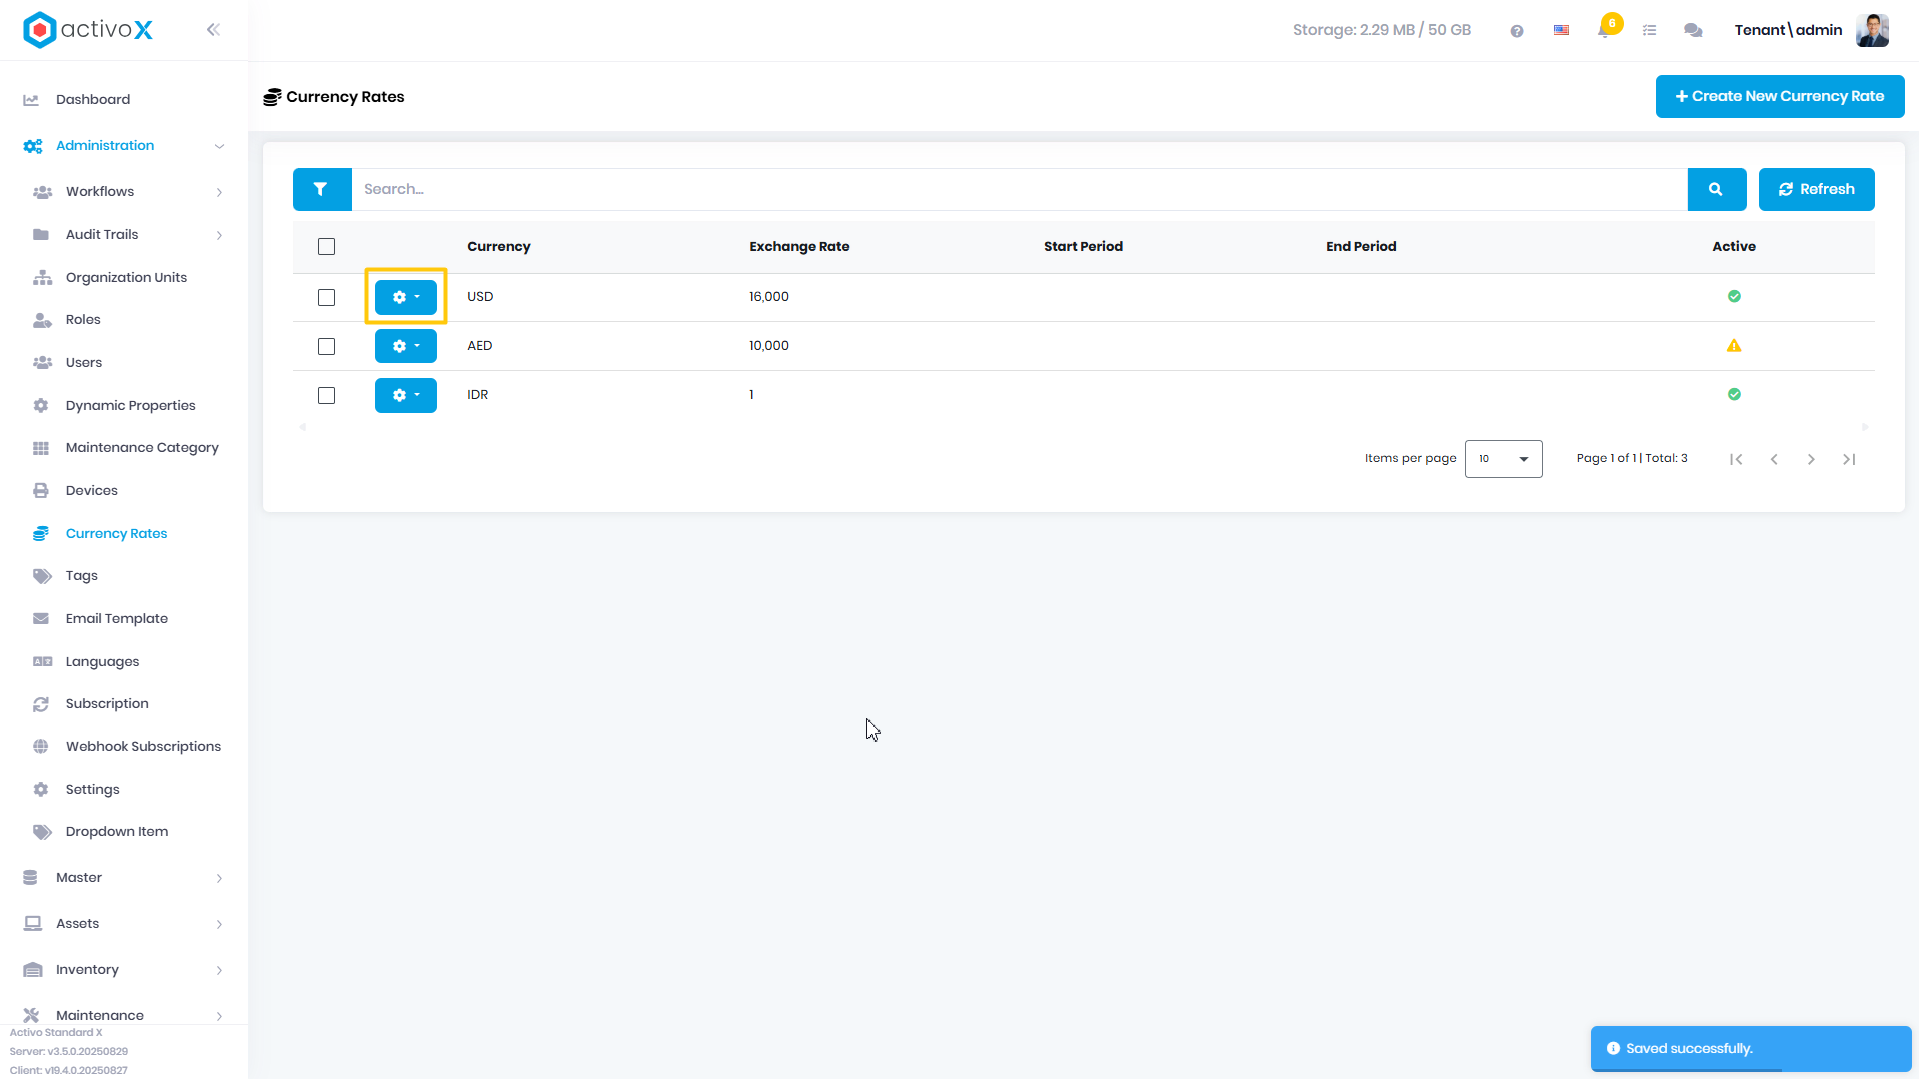
Task: Select the USD row checkbox
Action: [x=326, y=297]
